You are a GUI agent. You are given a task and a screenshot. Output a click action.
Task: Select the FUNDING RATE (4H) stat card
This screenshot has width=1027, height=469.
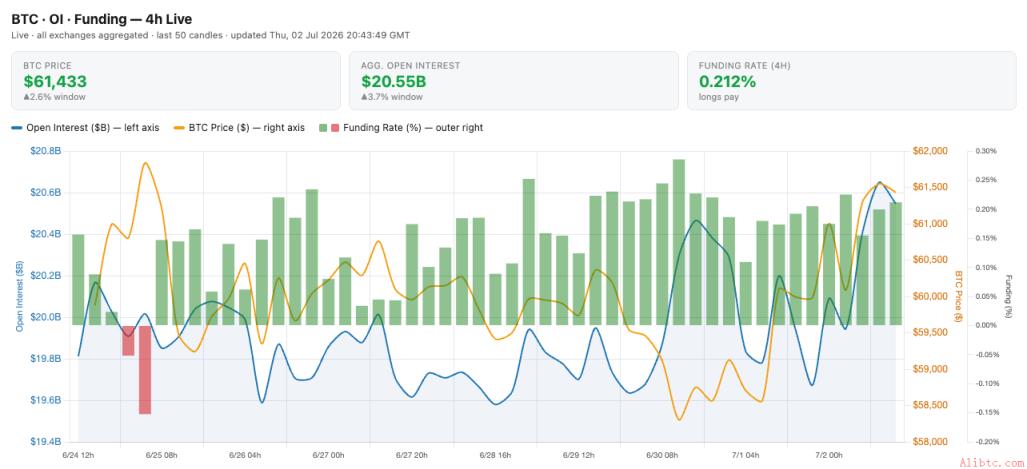tap(851, 81)
